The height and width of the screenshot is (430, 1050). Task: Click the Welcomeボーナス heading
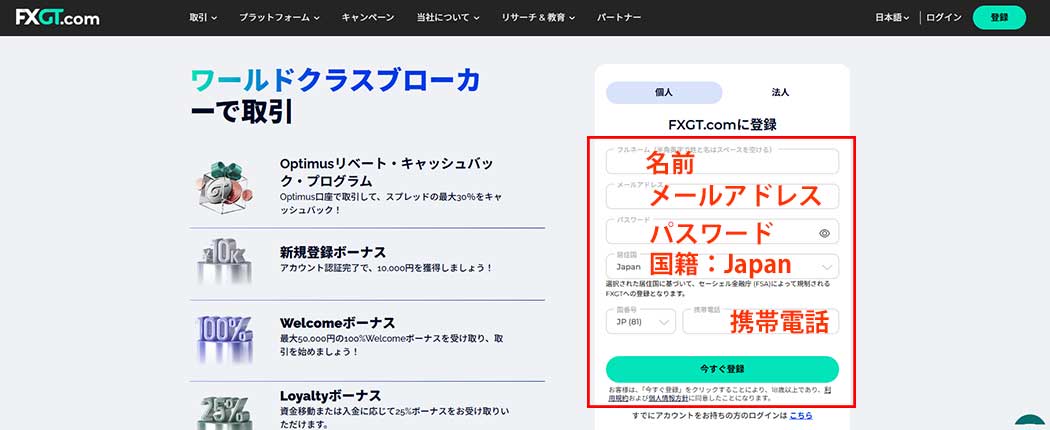click(x=338, y=324)
